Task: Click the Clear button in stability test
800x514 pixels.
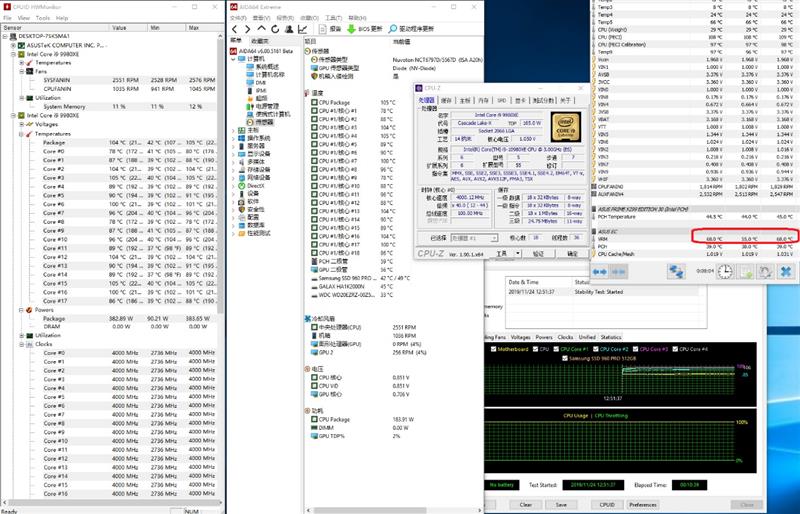Action: 526,505
